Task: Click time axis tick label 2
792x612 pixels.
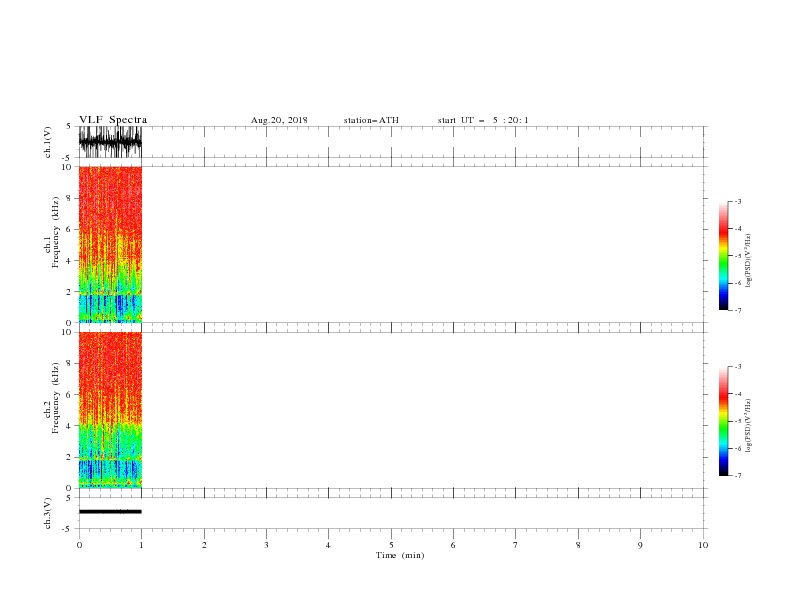Action: pos(204,545)
